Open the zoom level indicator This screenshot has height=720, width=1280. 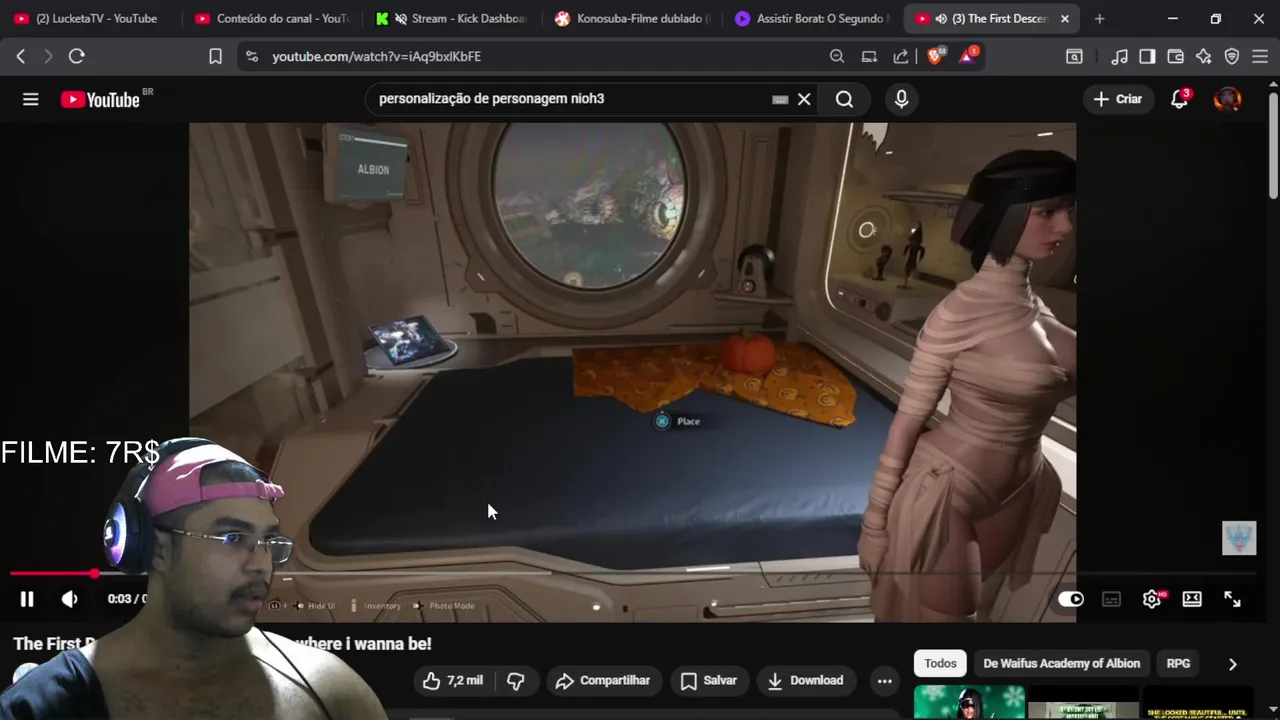point(837,57)
